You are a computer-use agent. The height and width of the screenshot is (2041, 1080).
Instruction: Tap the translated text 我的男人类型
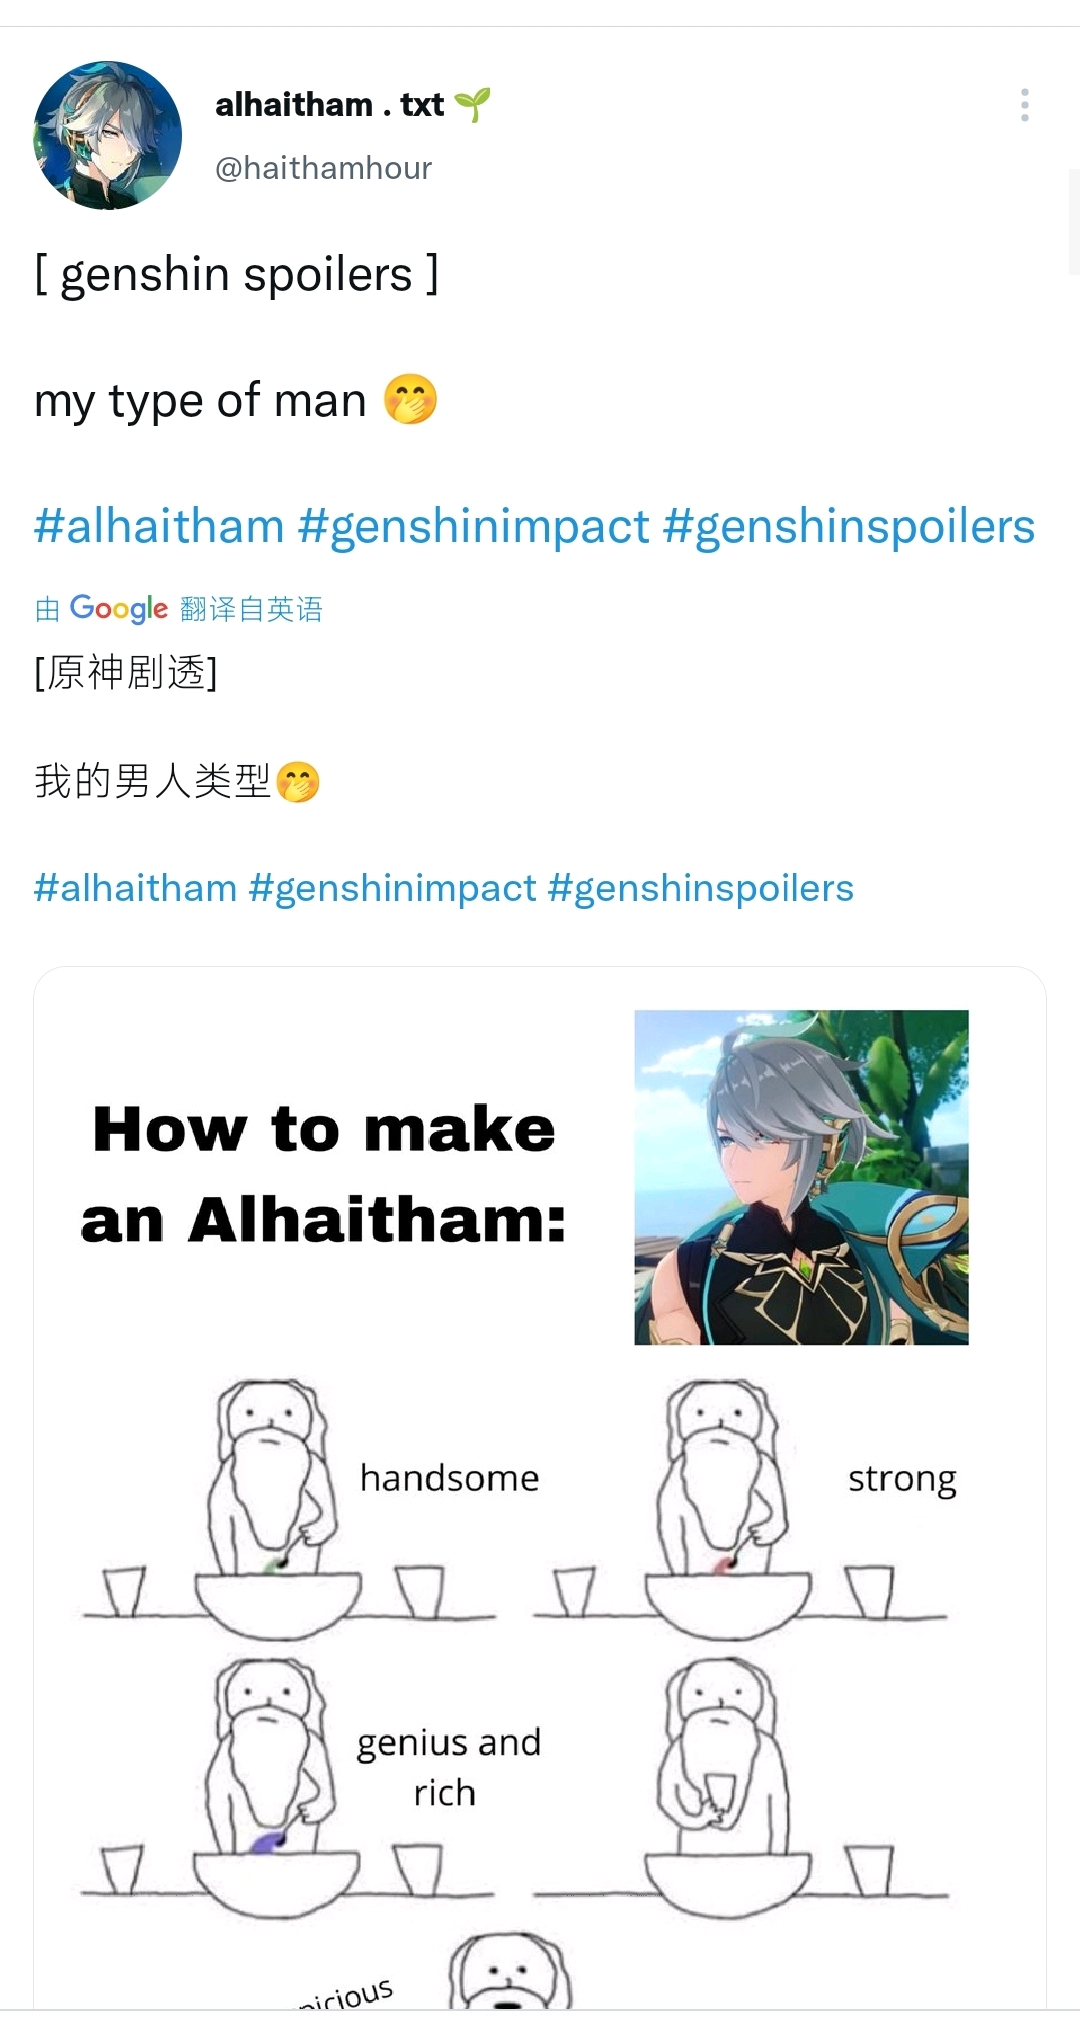152,781
